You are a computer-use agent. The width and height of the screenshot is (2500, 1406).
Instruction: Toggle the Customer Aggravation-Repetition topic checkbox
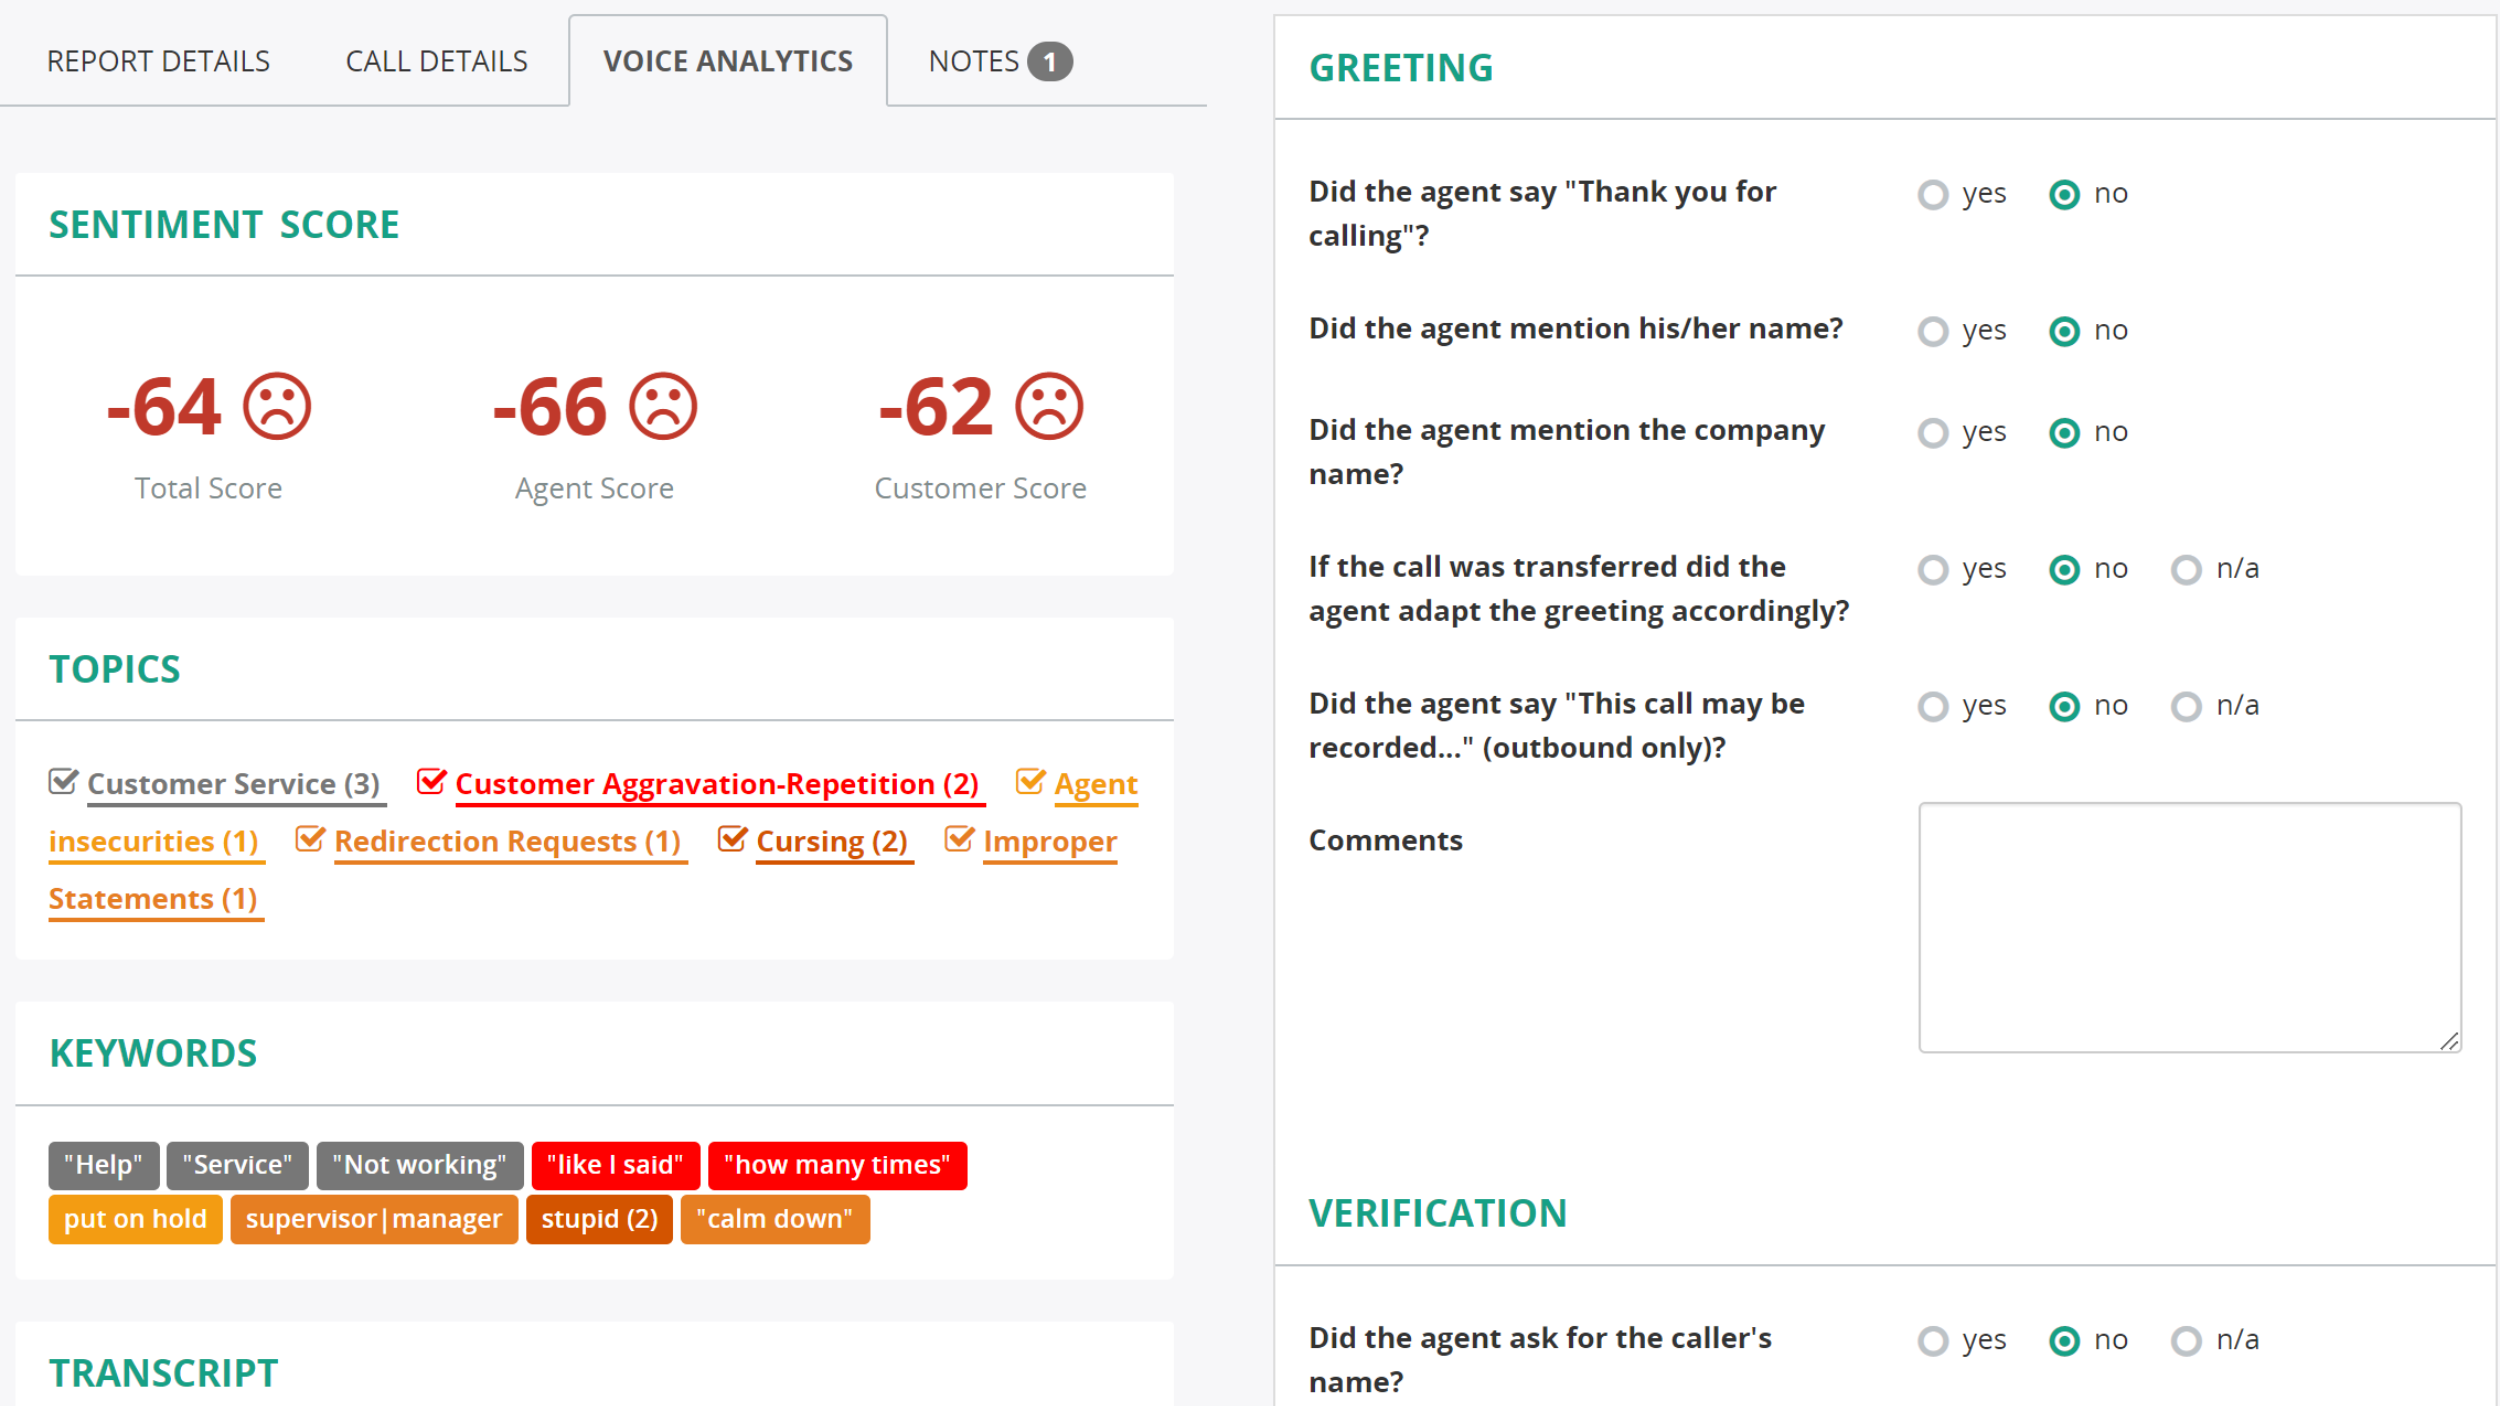point(431,781)
